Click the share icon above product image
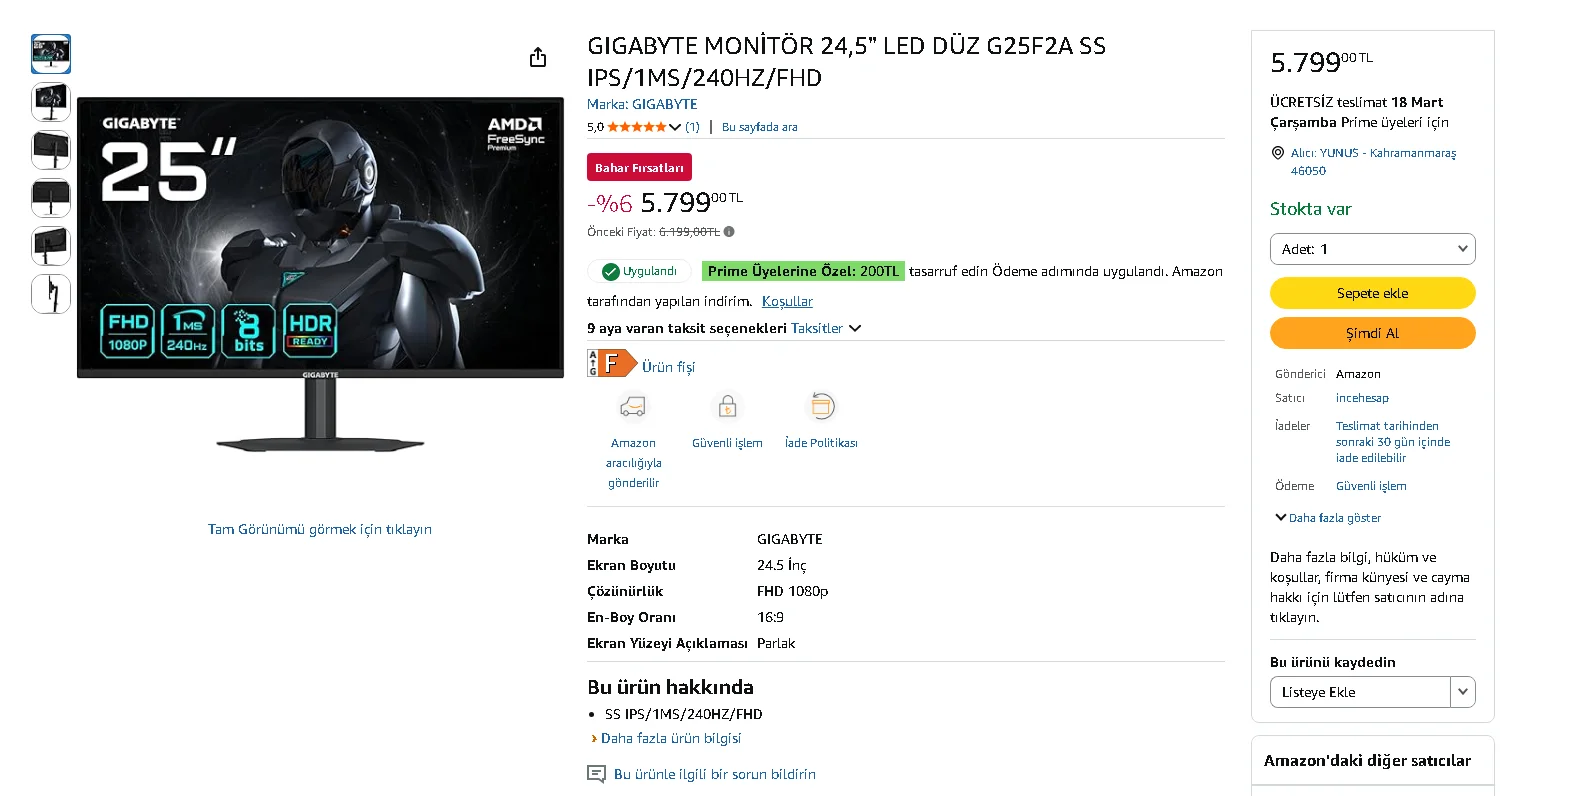 (x=538, y=57)
